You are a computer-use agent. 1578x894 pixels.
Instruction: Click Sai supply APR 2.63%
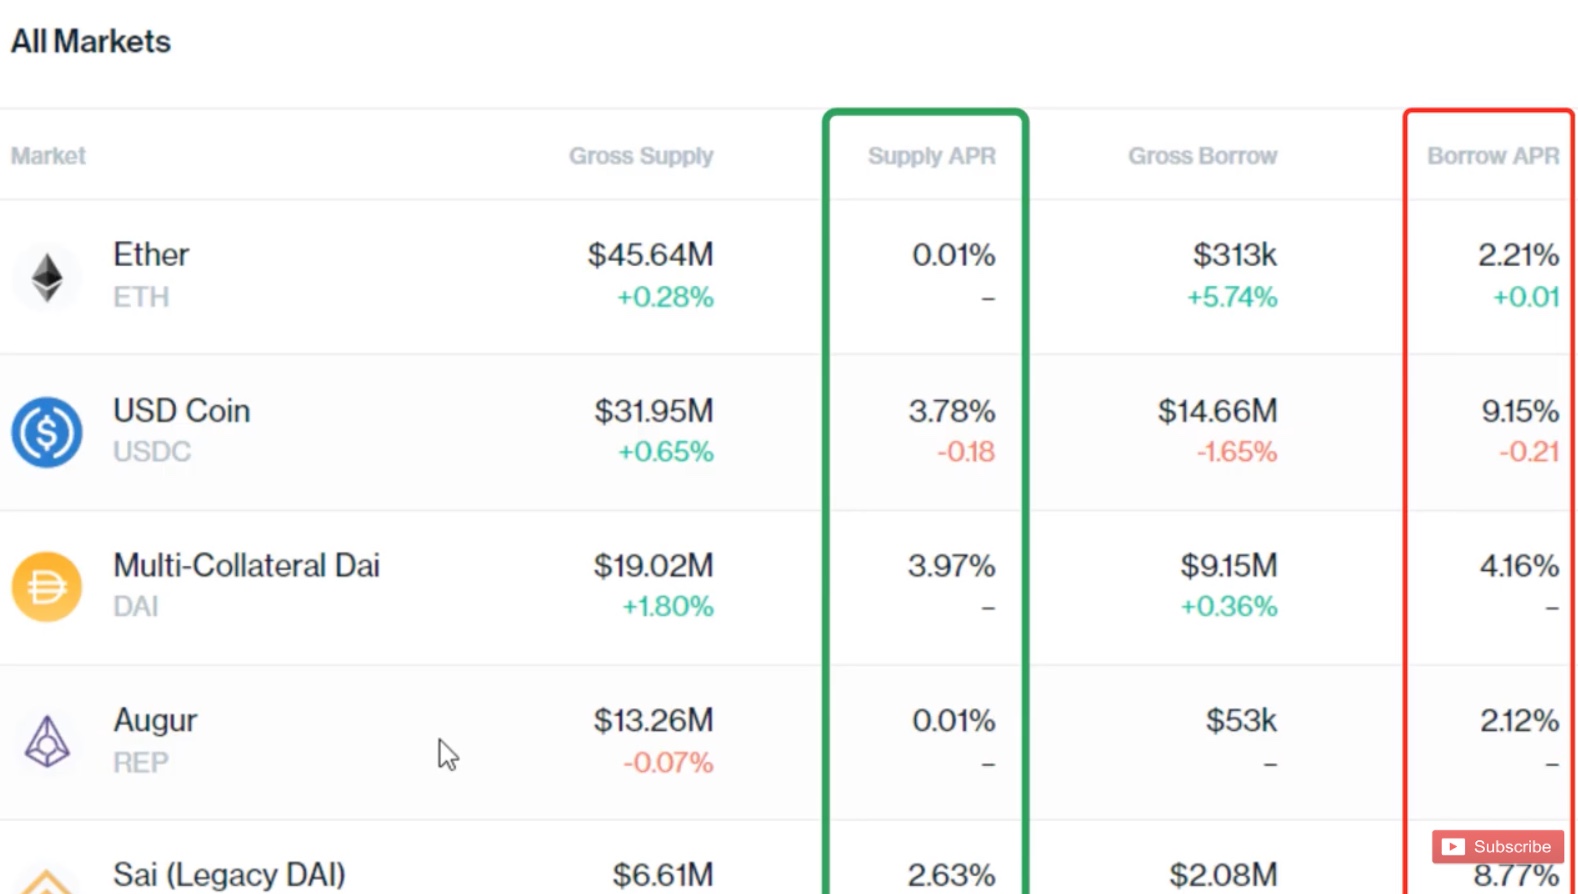click(x=951, y=875)
